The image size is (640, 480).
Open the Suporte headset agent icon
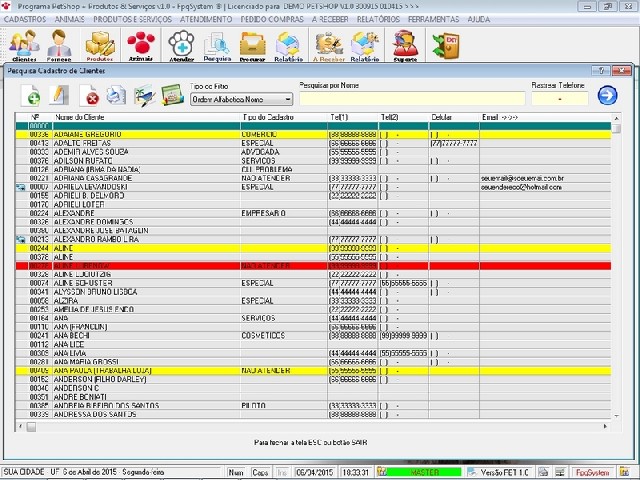point(405,45)
